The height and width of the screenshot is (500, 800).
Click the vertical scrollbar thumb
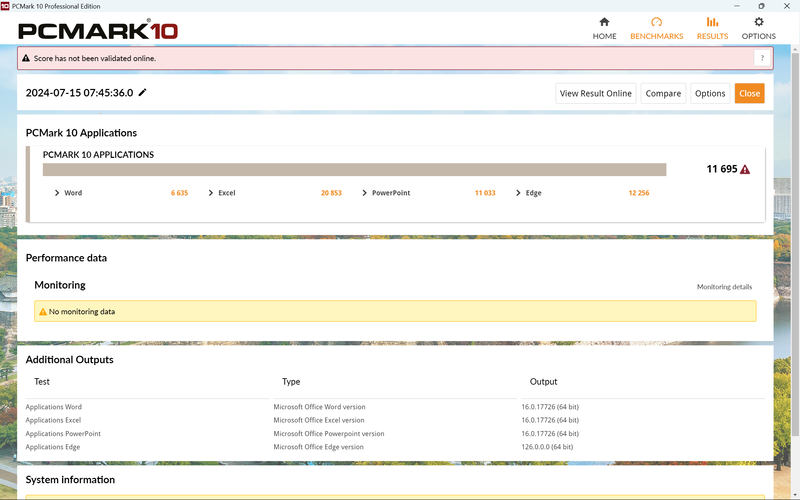click(x=795, y=245)
